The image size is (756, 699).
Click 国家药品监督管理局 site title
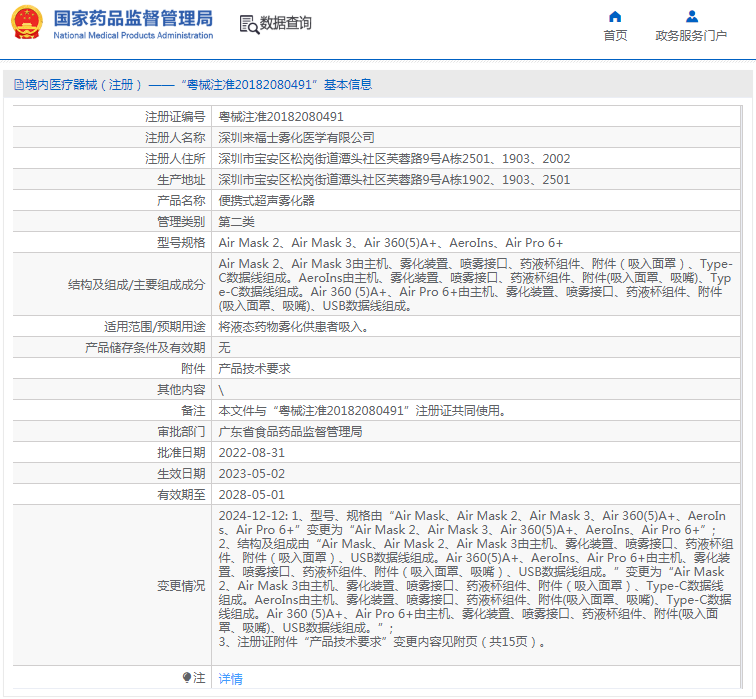(x=133, y=19)
